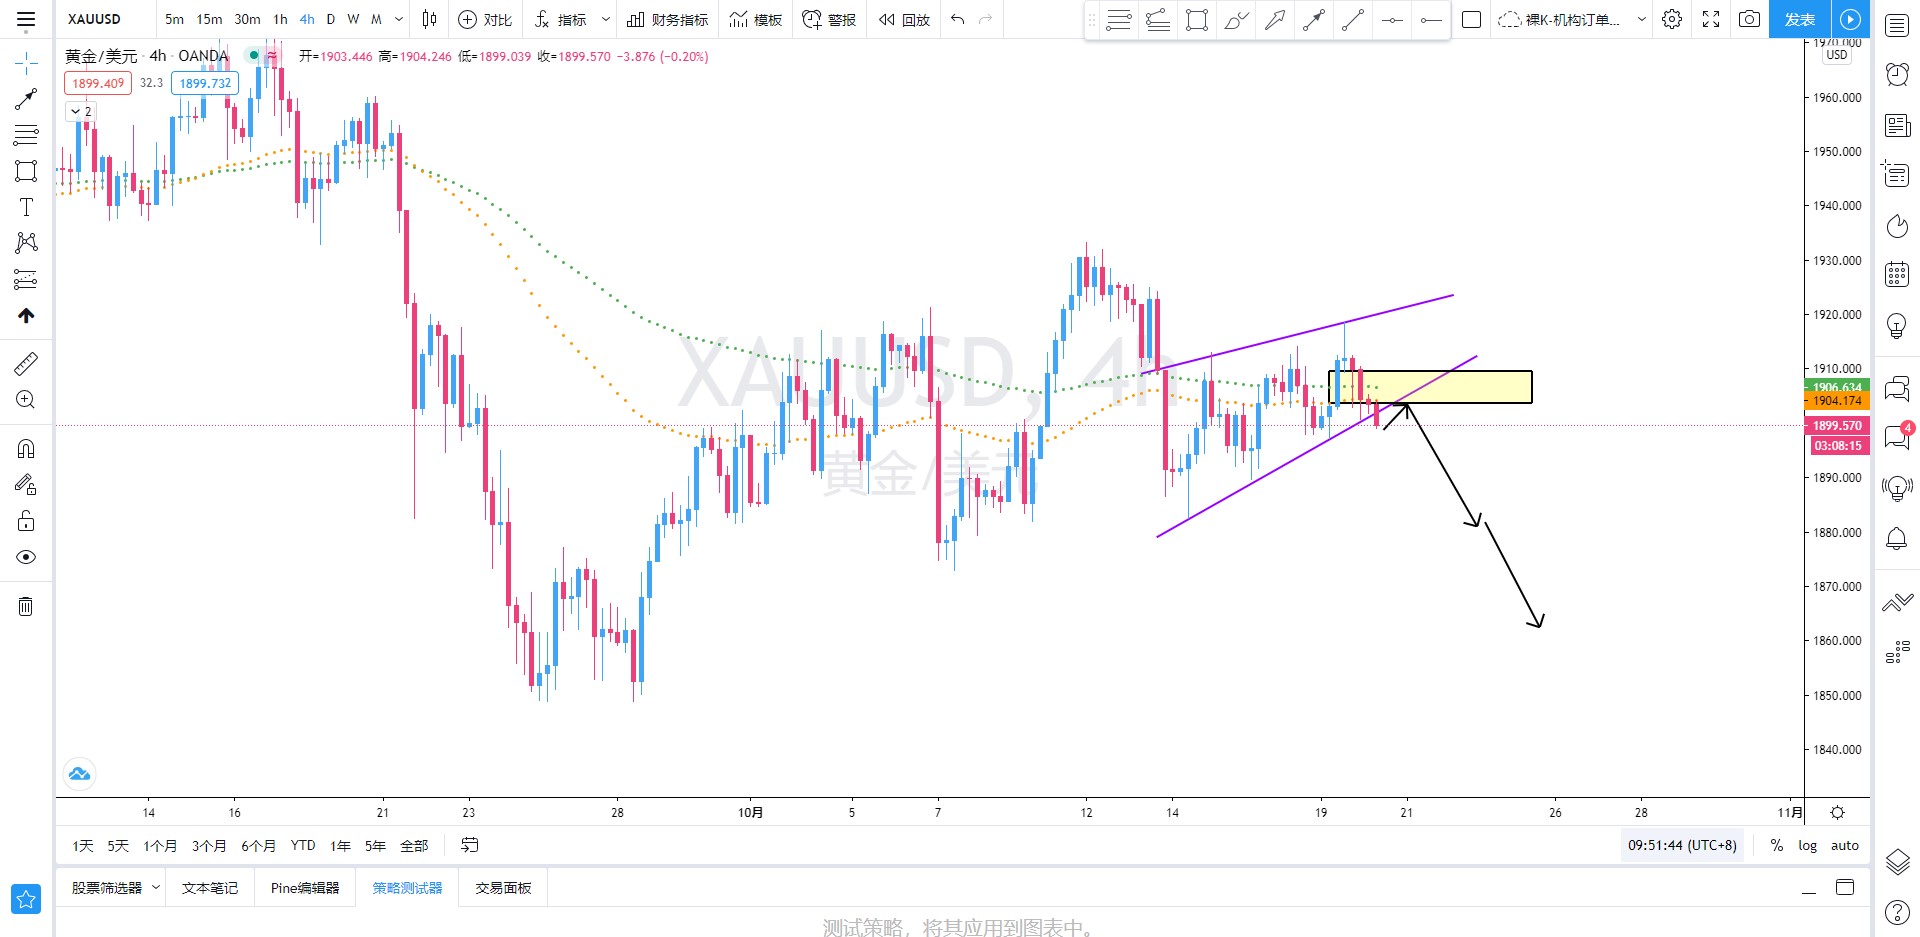Open the alarm alerts panel icon

tap(1897, 74)
